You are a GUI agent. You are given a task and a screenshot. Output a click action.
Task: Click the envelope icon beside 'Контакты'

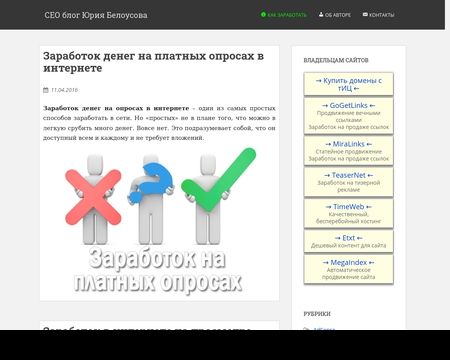[365, 15]
